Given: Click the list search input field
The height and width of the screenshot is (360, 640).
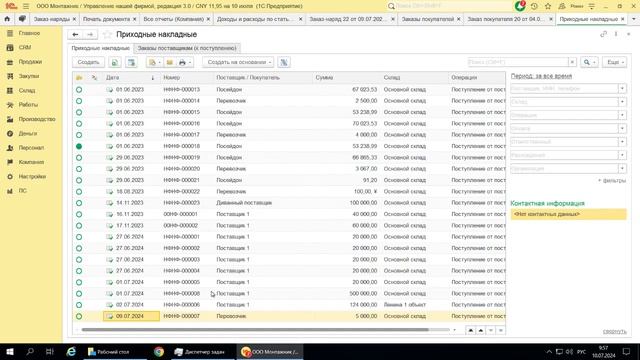Looking at the screenshot, I should 518,62.
